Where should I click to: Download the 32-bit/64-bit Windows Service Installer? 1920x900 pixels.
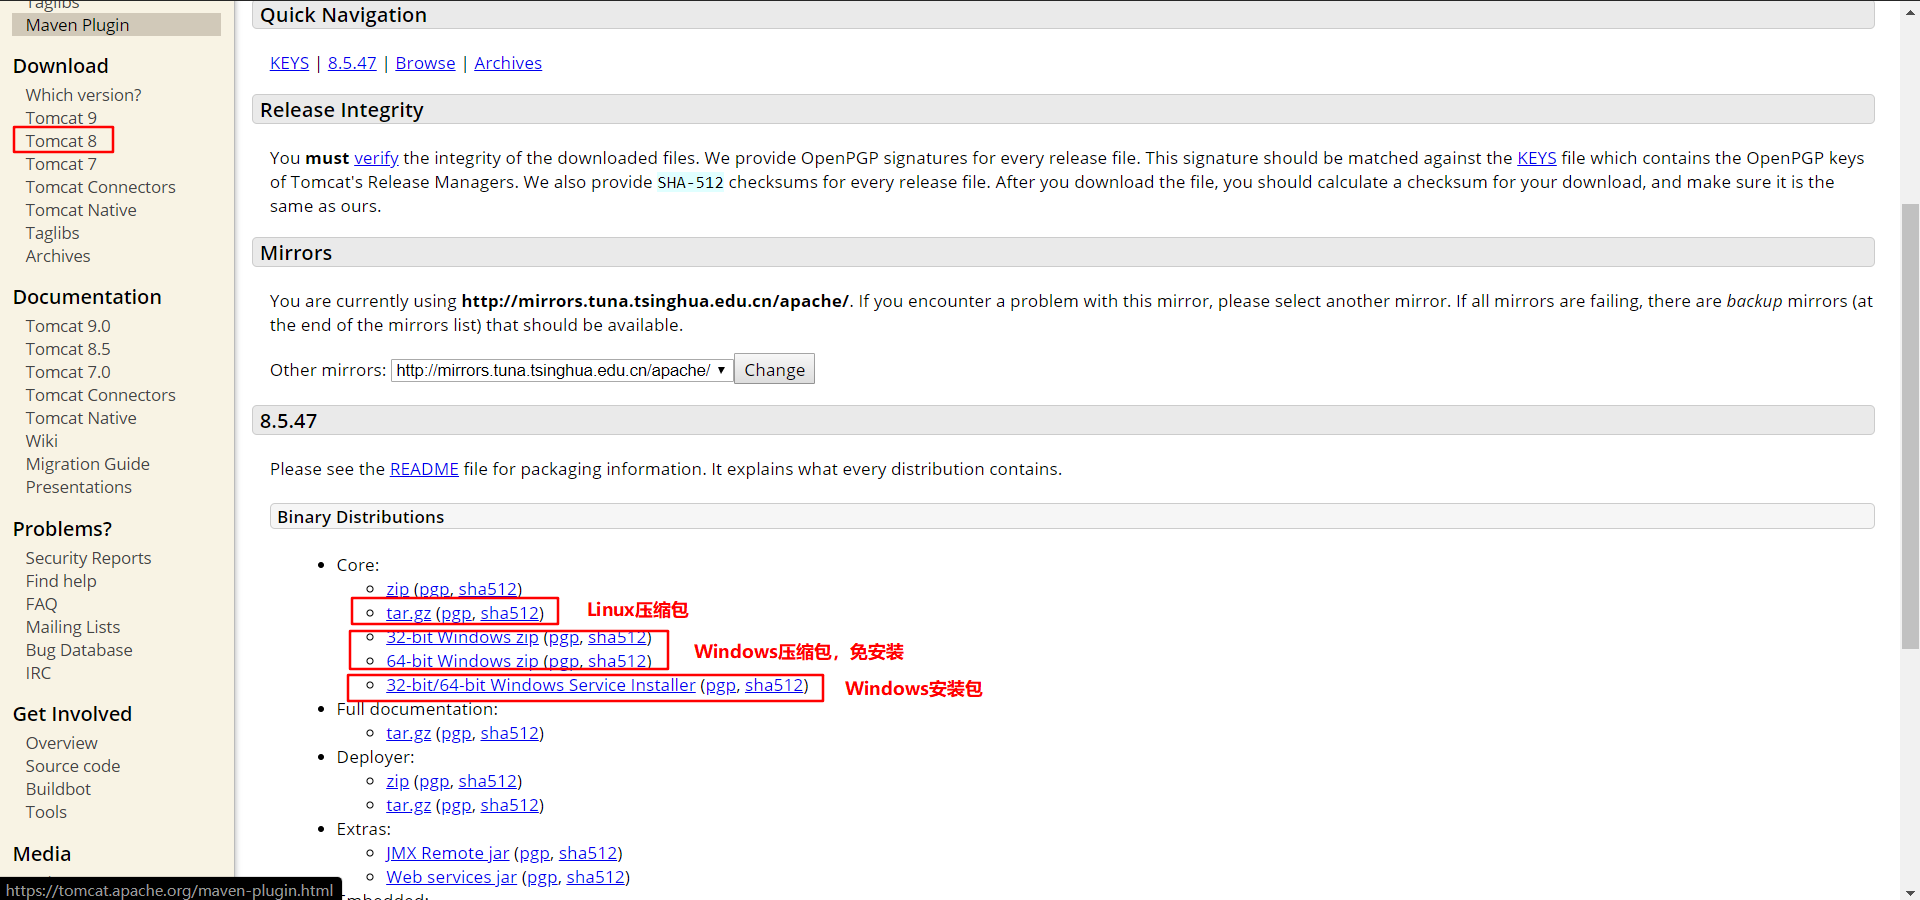541,685
